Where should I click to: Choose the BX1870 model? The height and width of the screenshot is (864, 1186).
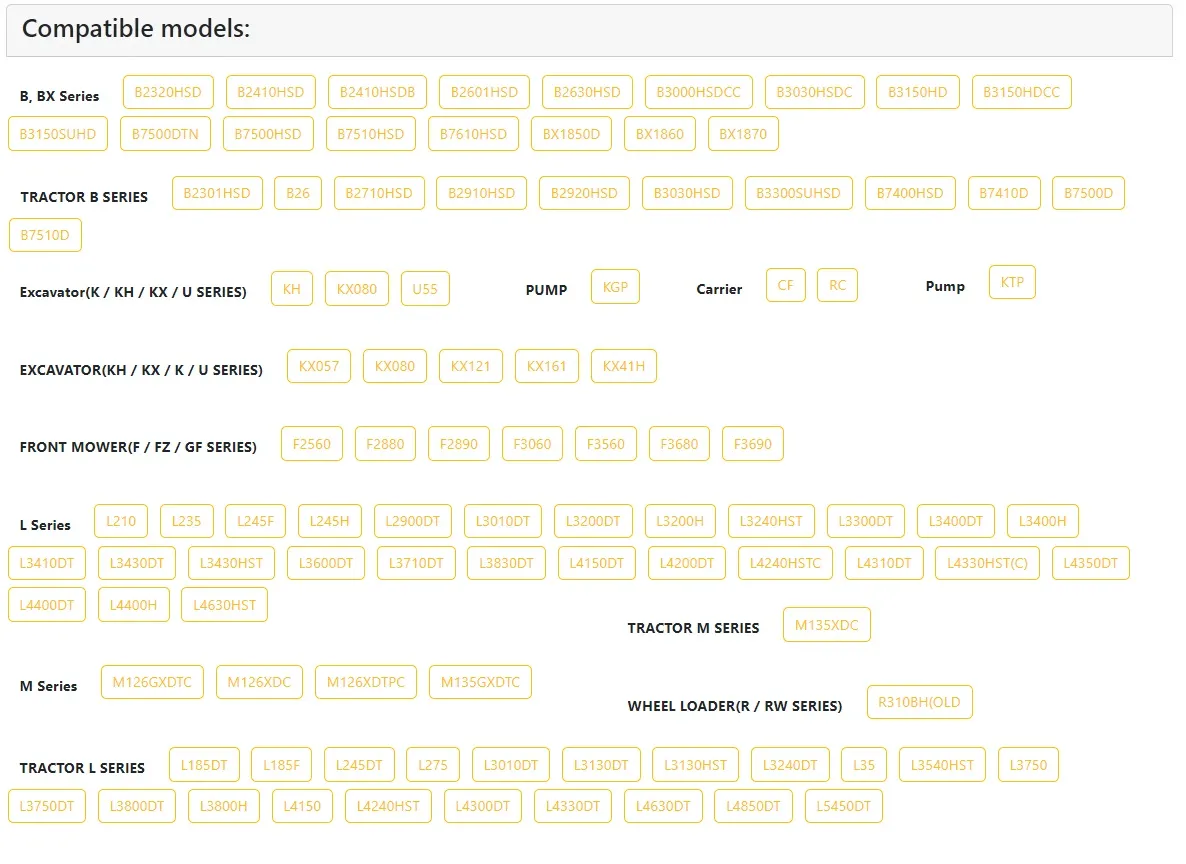743,134
